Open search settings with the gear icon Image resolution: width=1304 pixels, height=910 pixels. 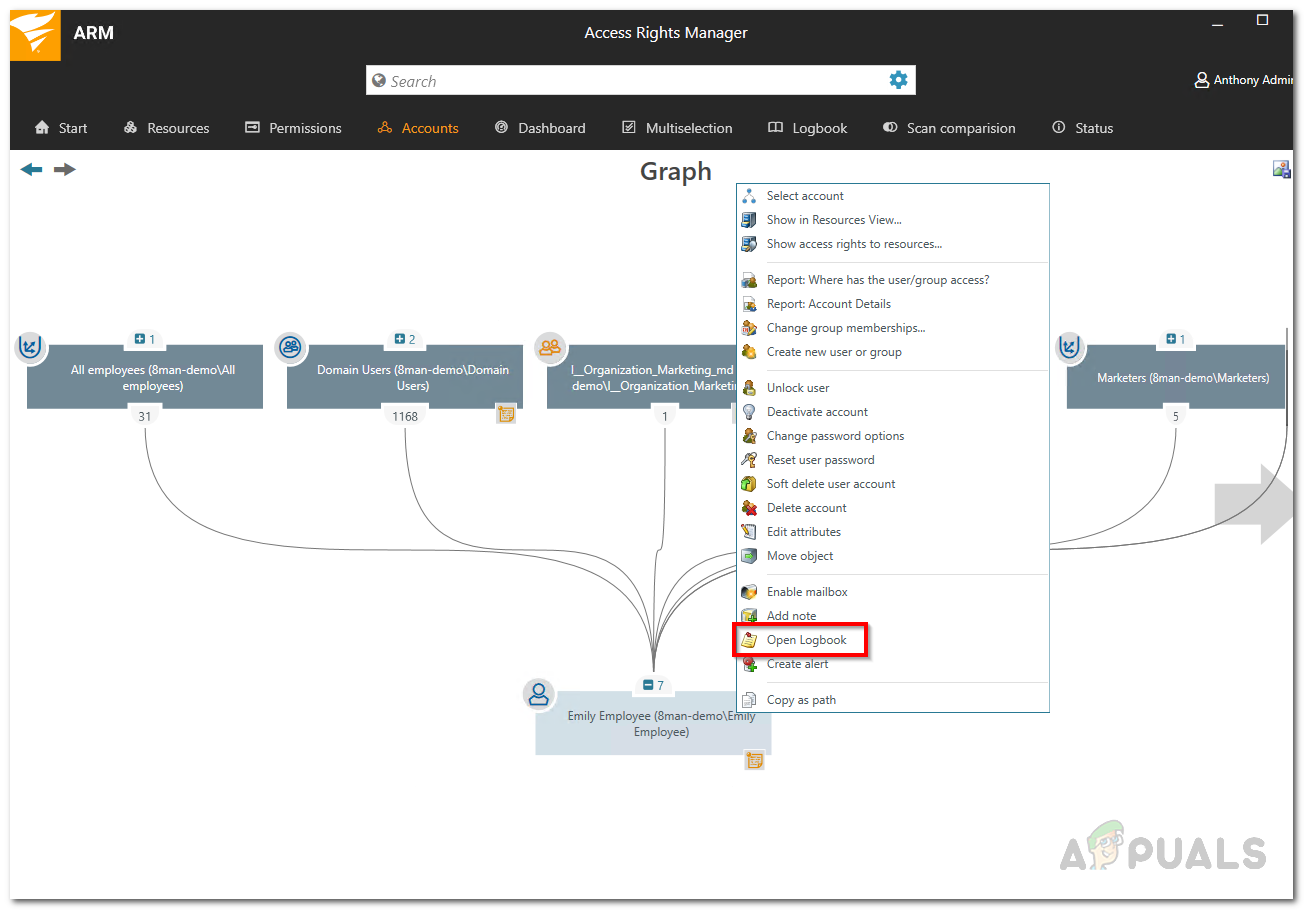[x=898, y=80]
